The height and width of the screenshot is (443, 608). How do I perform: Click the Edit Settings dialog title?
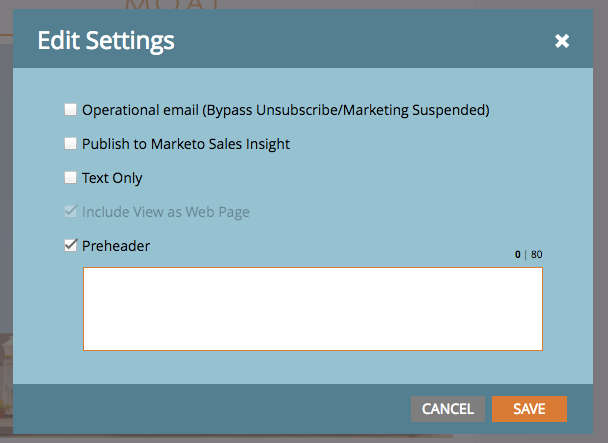coord(106,40)
